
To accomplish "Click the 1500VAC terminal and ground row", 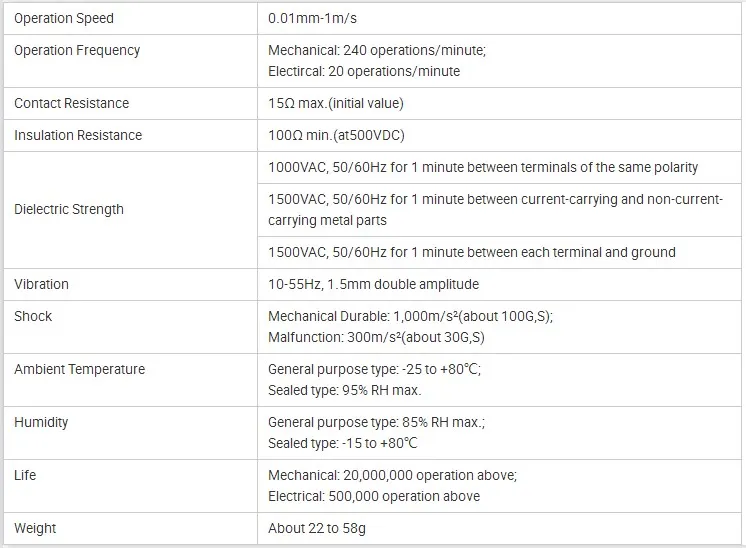I will pos(472,252).
